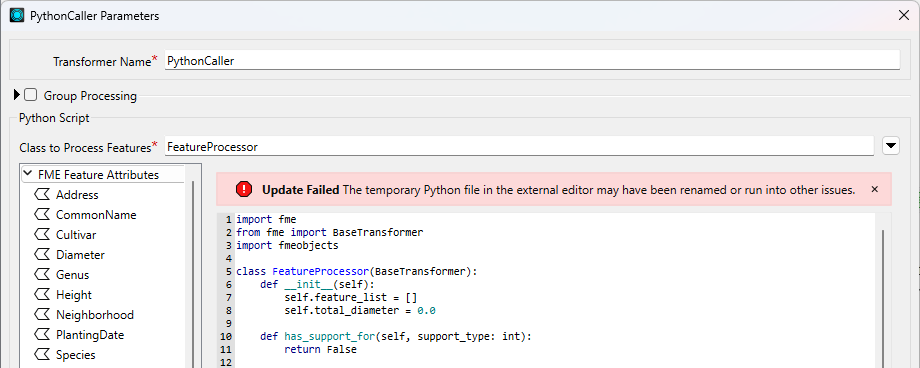Click line 'self.total_diameter = 0.0'
Image resolution: width=920 pixels, height=368 pixels.
pyautogui.click(x=360, y=310)
